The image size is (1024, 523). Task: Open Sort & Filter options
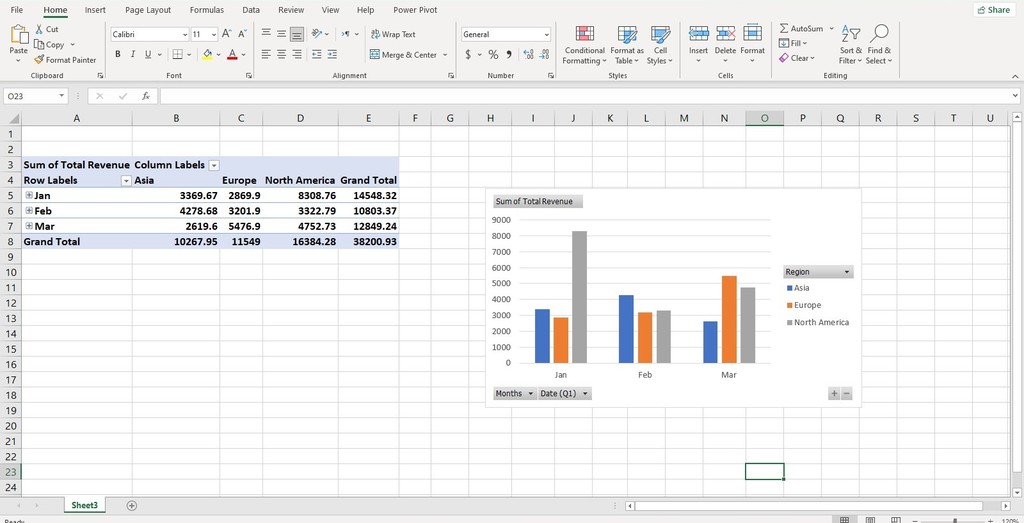point(850,45)
